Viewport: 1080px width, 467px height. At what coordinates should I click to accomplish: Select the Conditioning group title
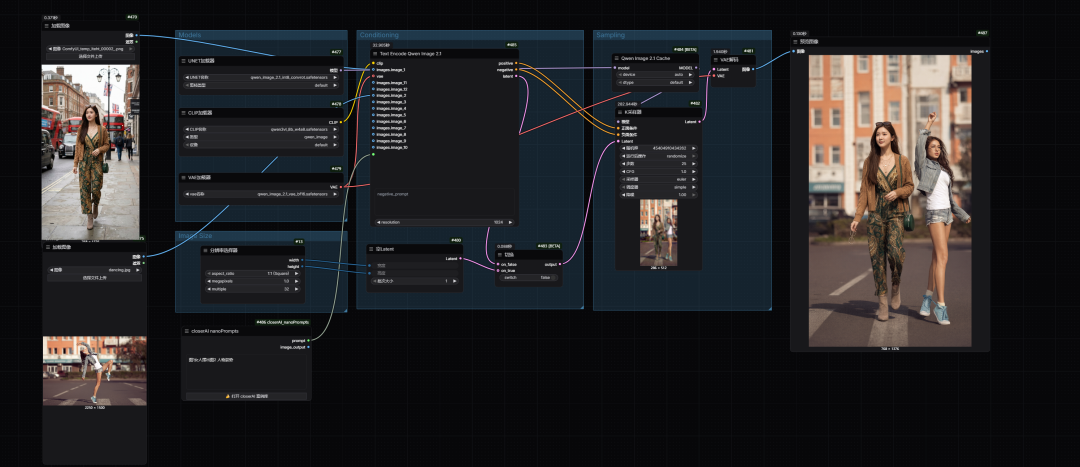coord(379,35)
